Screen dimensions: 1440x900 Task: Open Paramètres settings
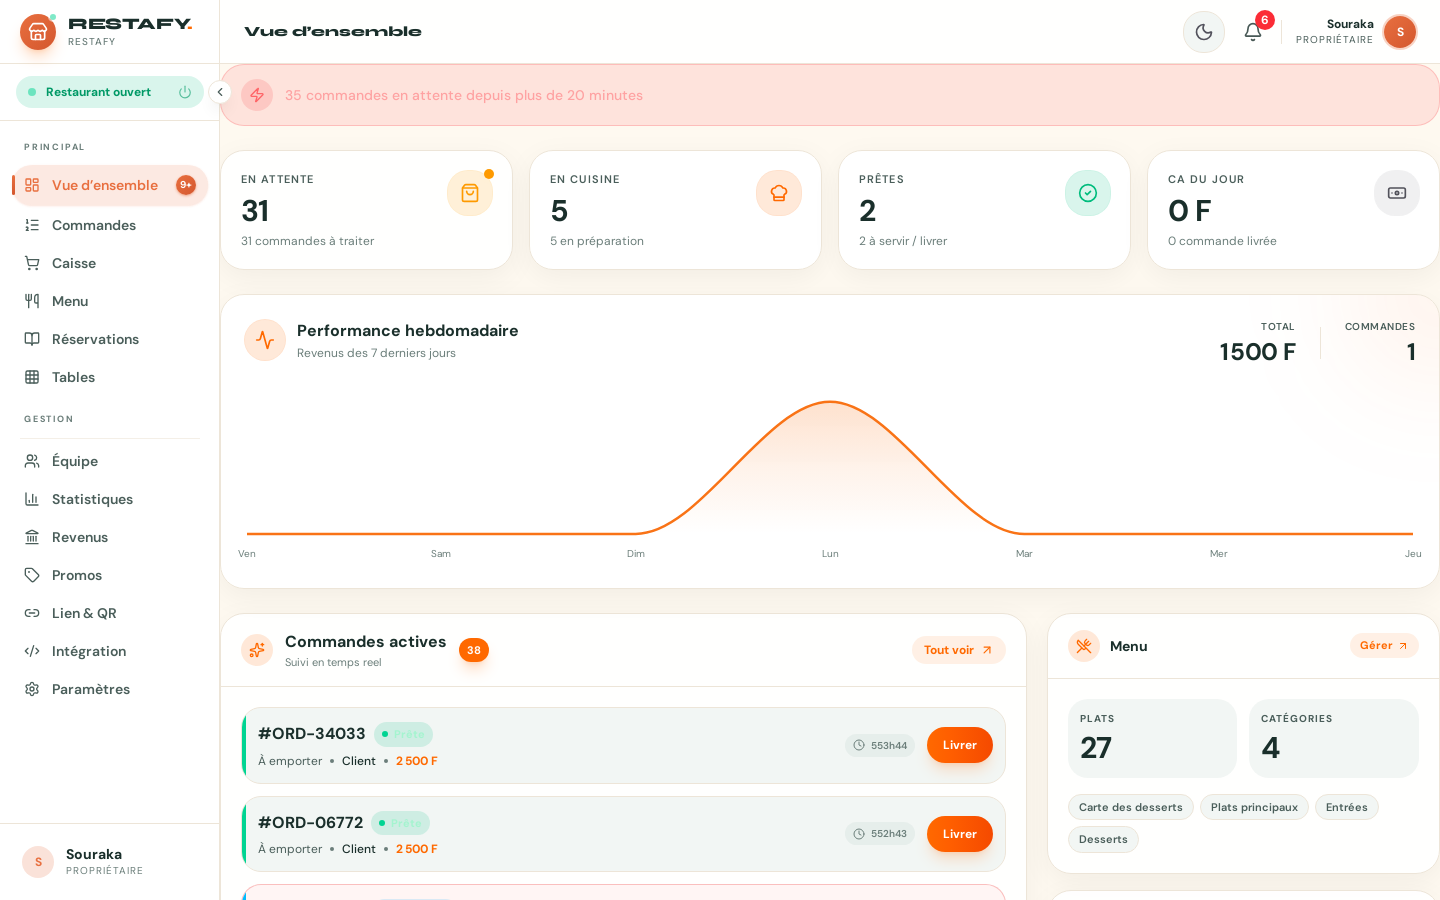110,689
